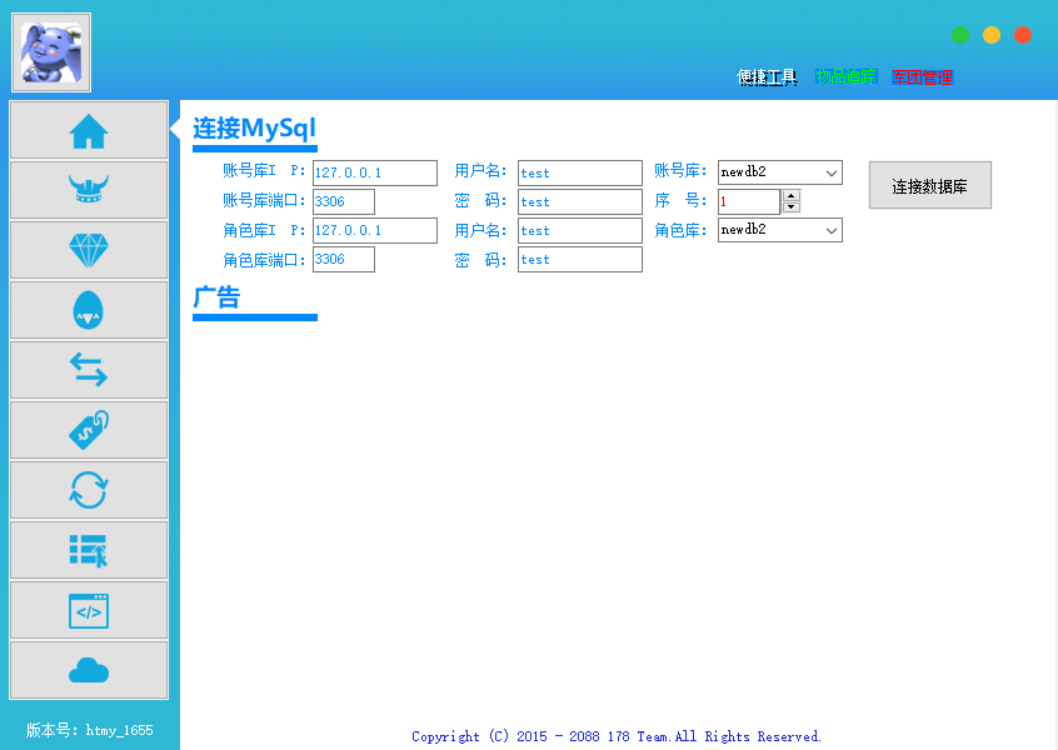Click the 连接数据库 button
This screenshot has height=750, width=1058.
[929, 186]
